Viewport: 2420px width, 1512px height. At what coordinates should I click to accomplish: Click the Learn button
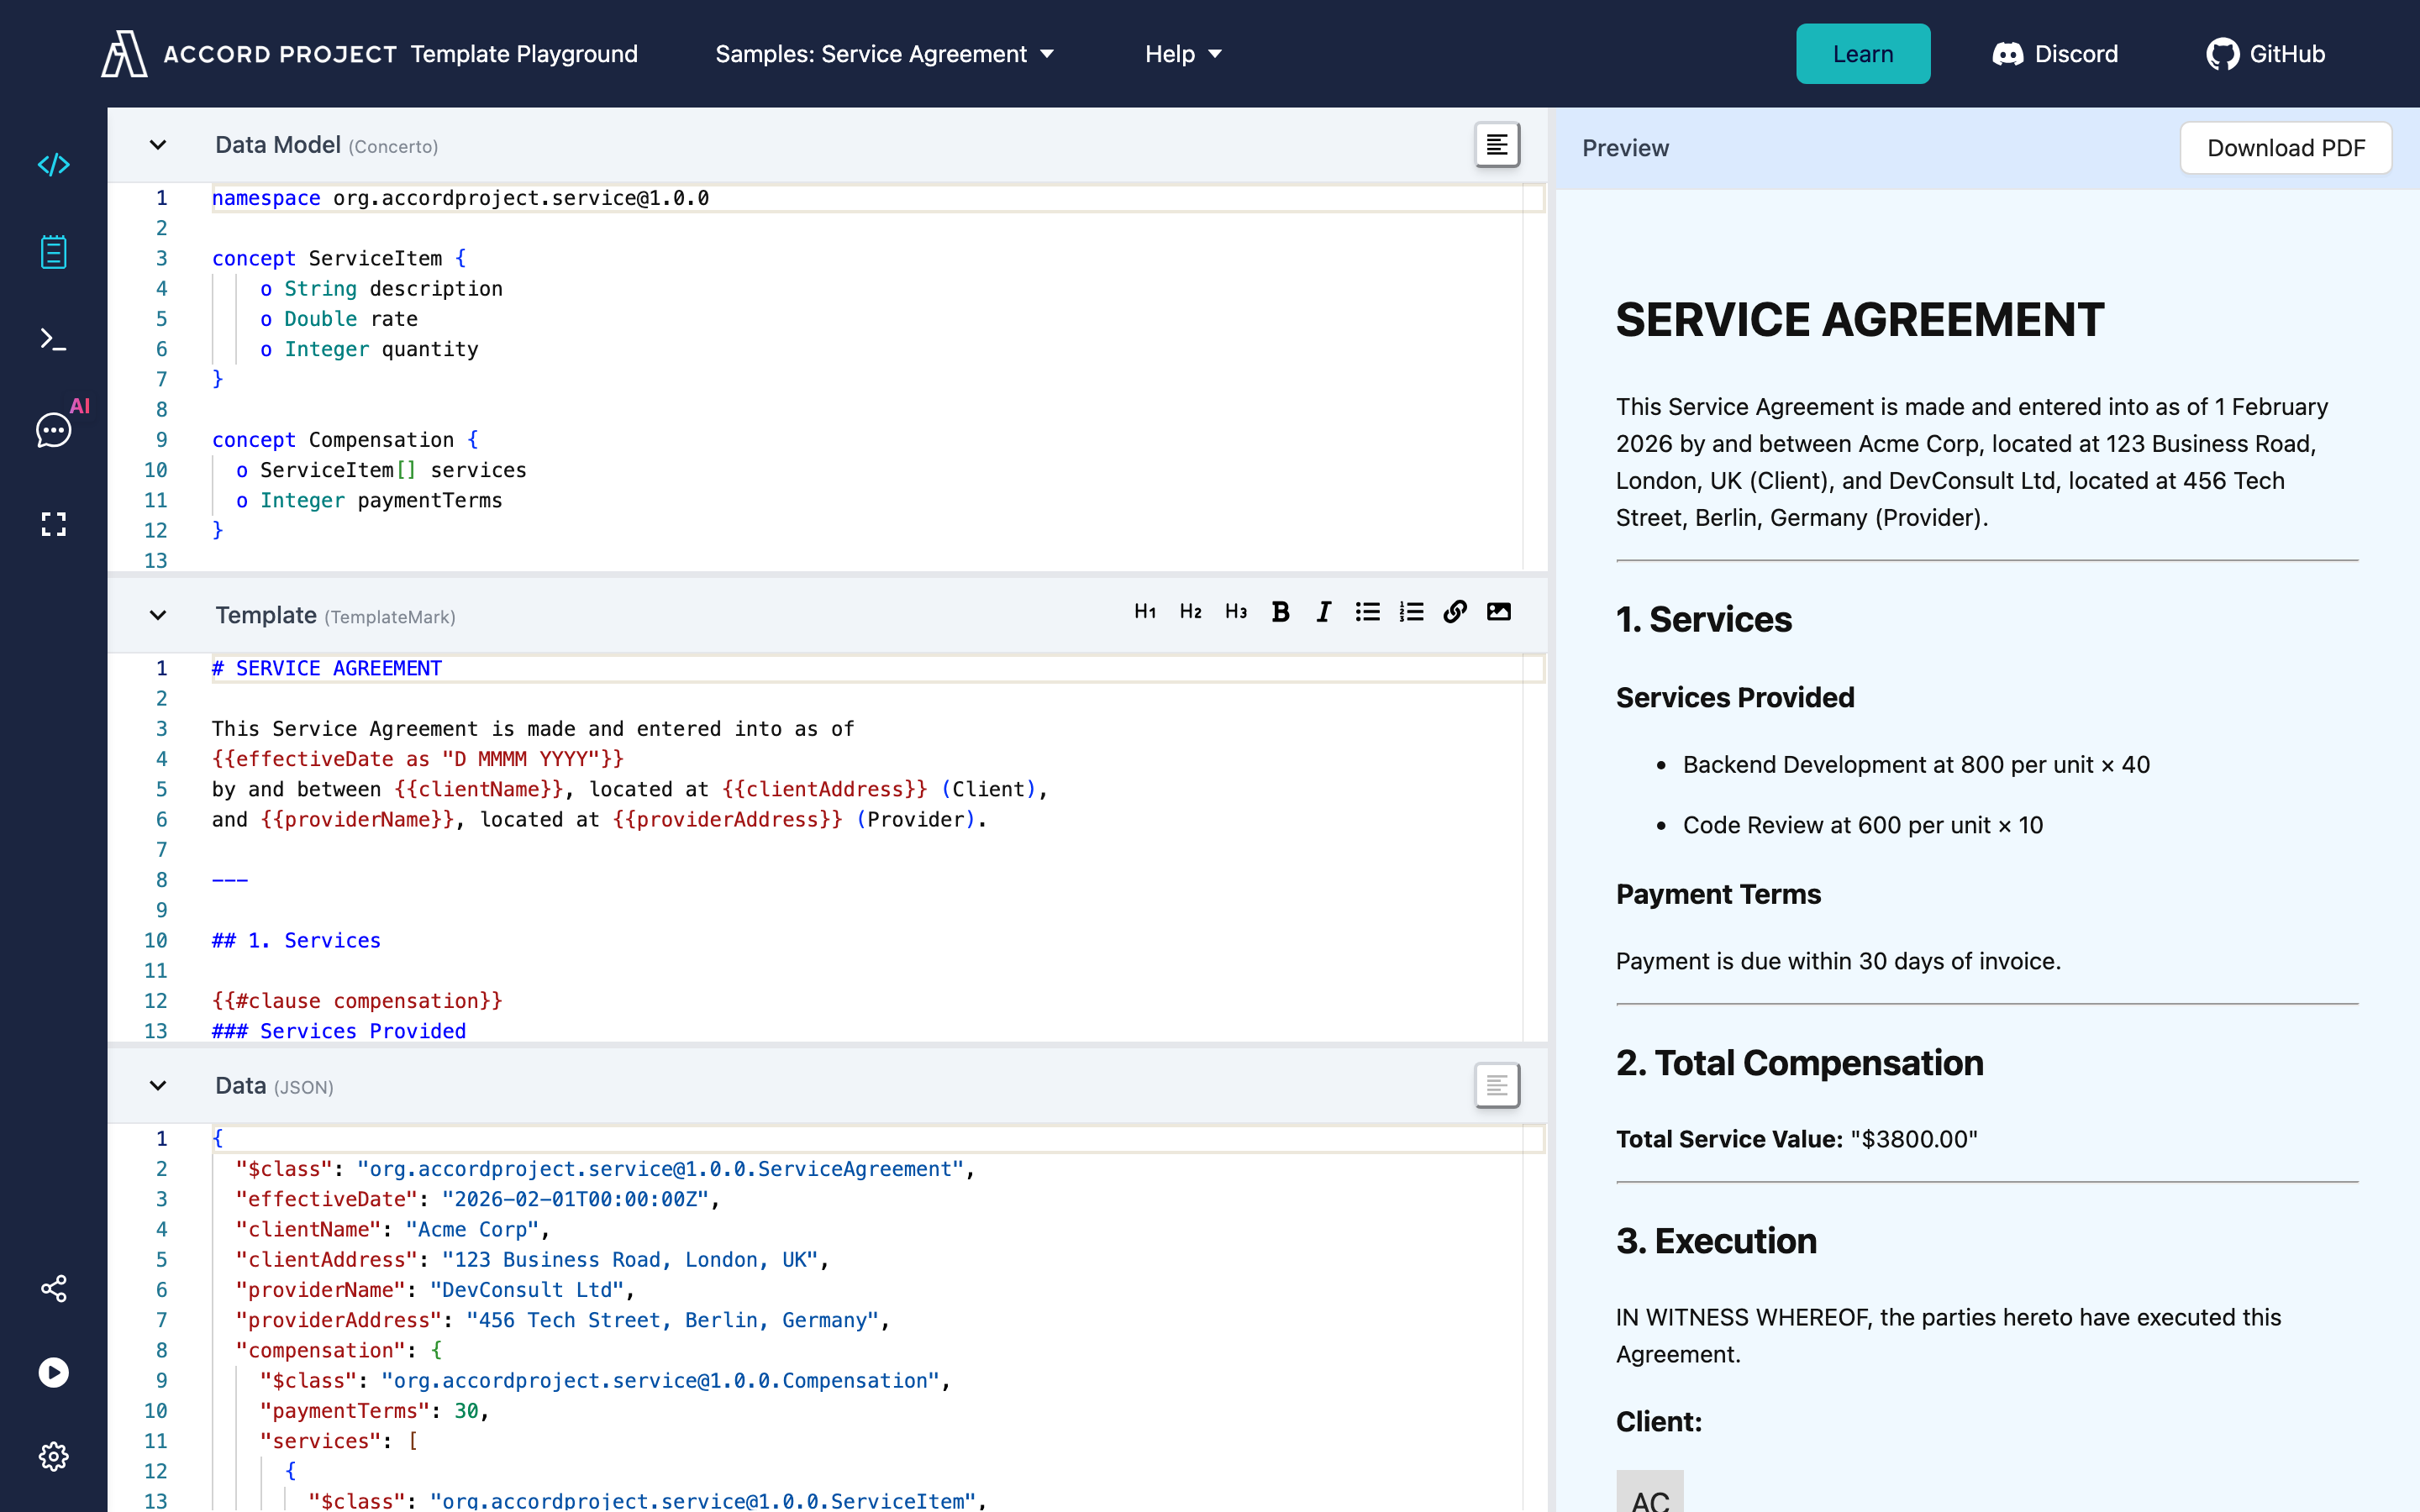pos(1863,54)
